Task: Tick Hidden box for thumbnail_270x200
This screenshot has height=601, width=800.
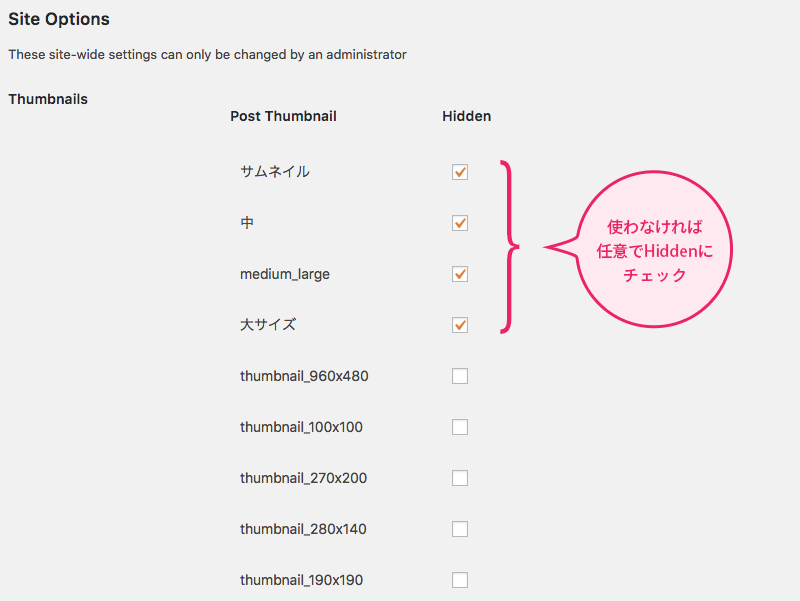Action: (x=460, y=478)
